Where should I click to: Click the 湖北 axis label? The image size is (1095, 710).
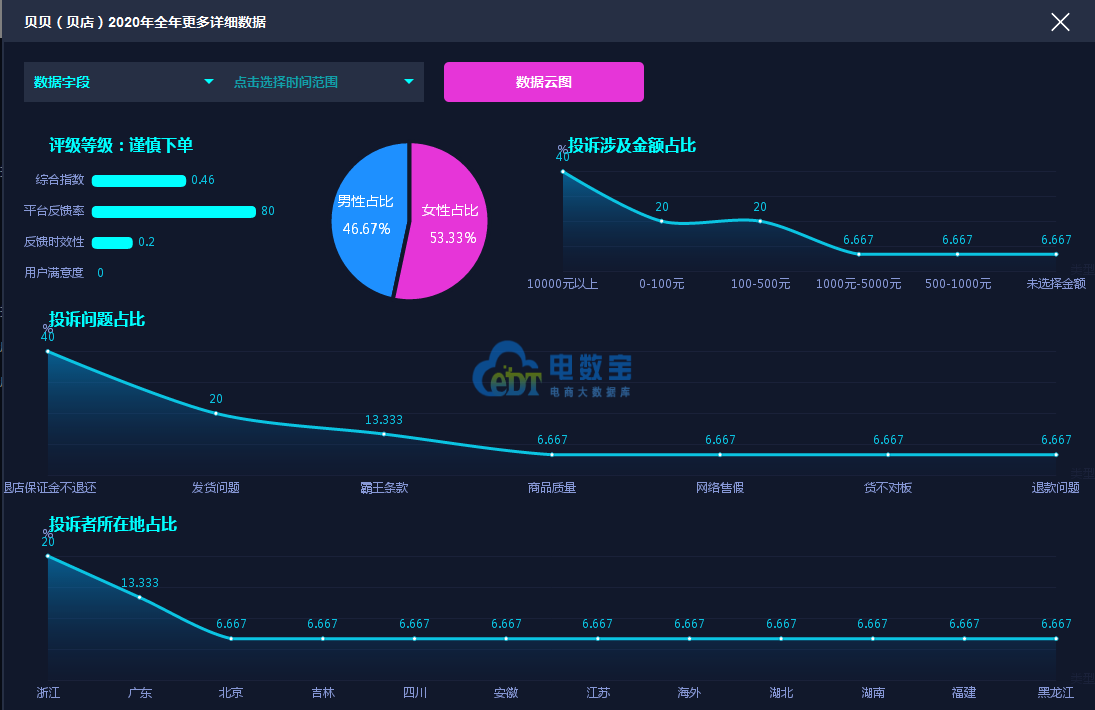(x=781, y=693)
